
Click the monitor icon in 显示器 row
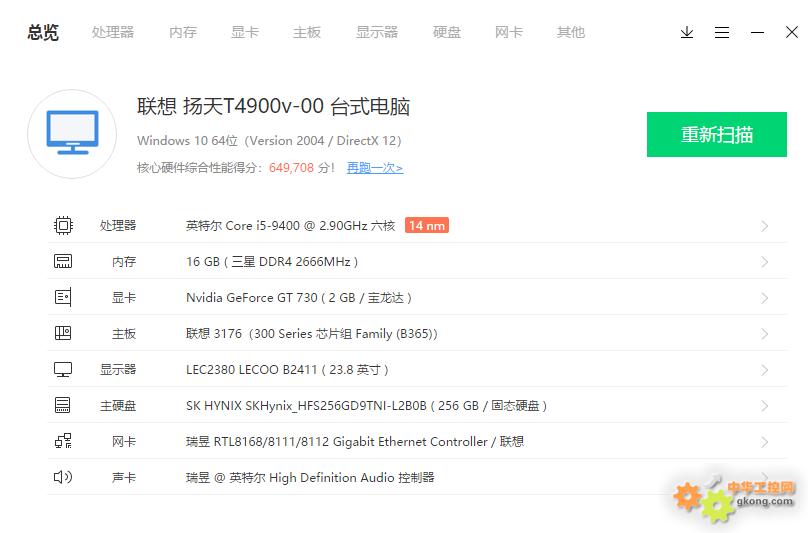[x=63, y=370]
